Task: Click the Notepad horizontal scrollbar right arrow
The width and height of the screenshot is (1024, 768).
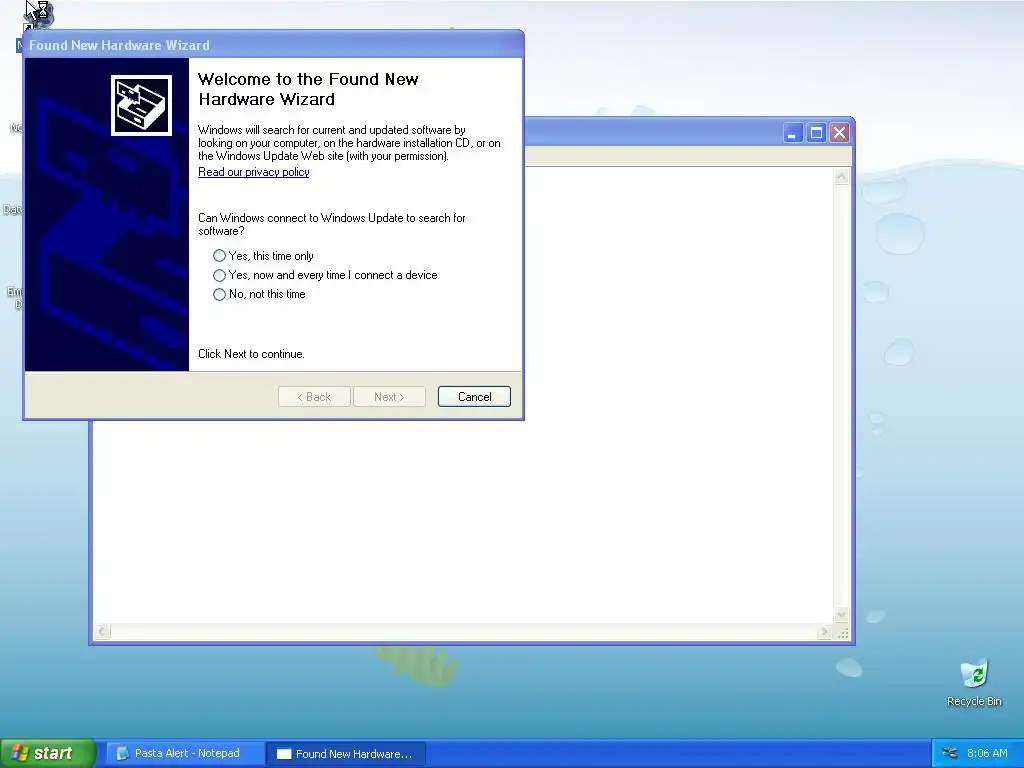Action: 824,632
